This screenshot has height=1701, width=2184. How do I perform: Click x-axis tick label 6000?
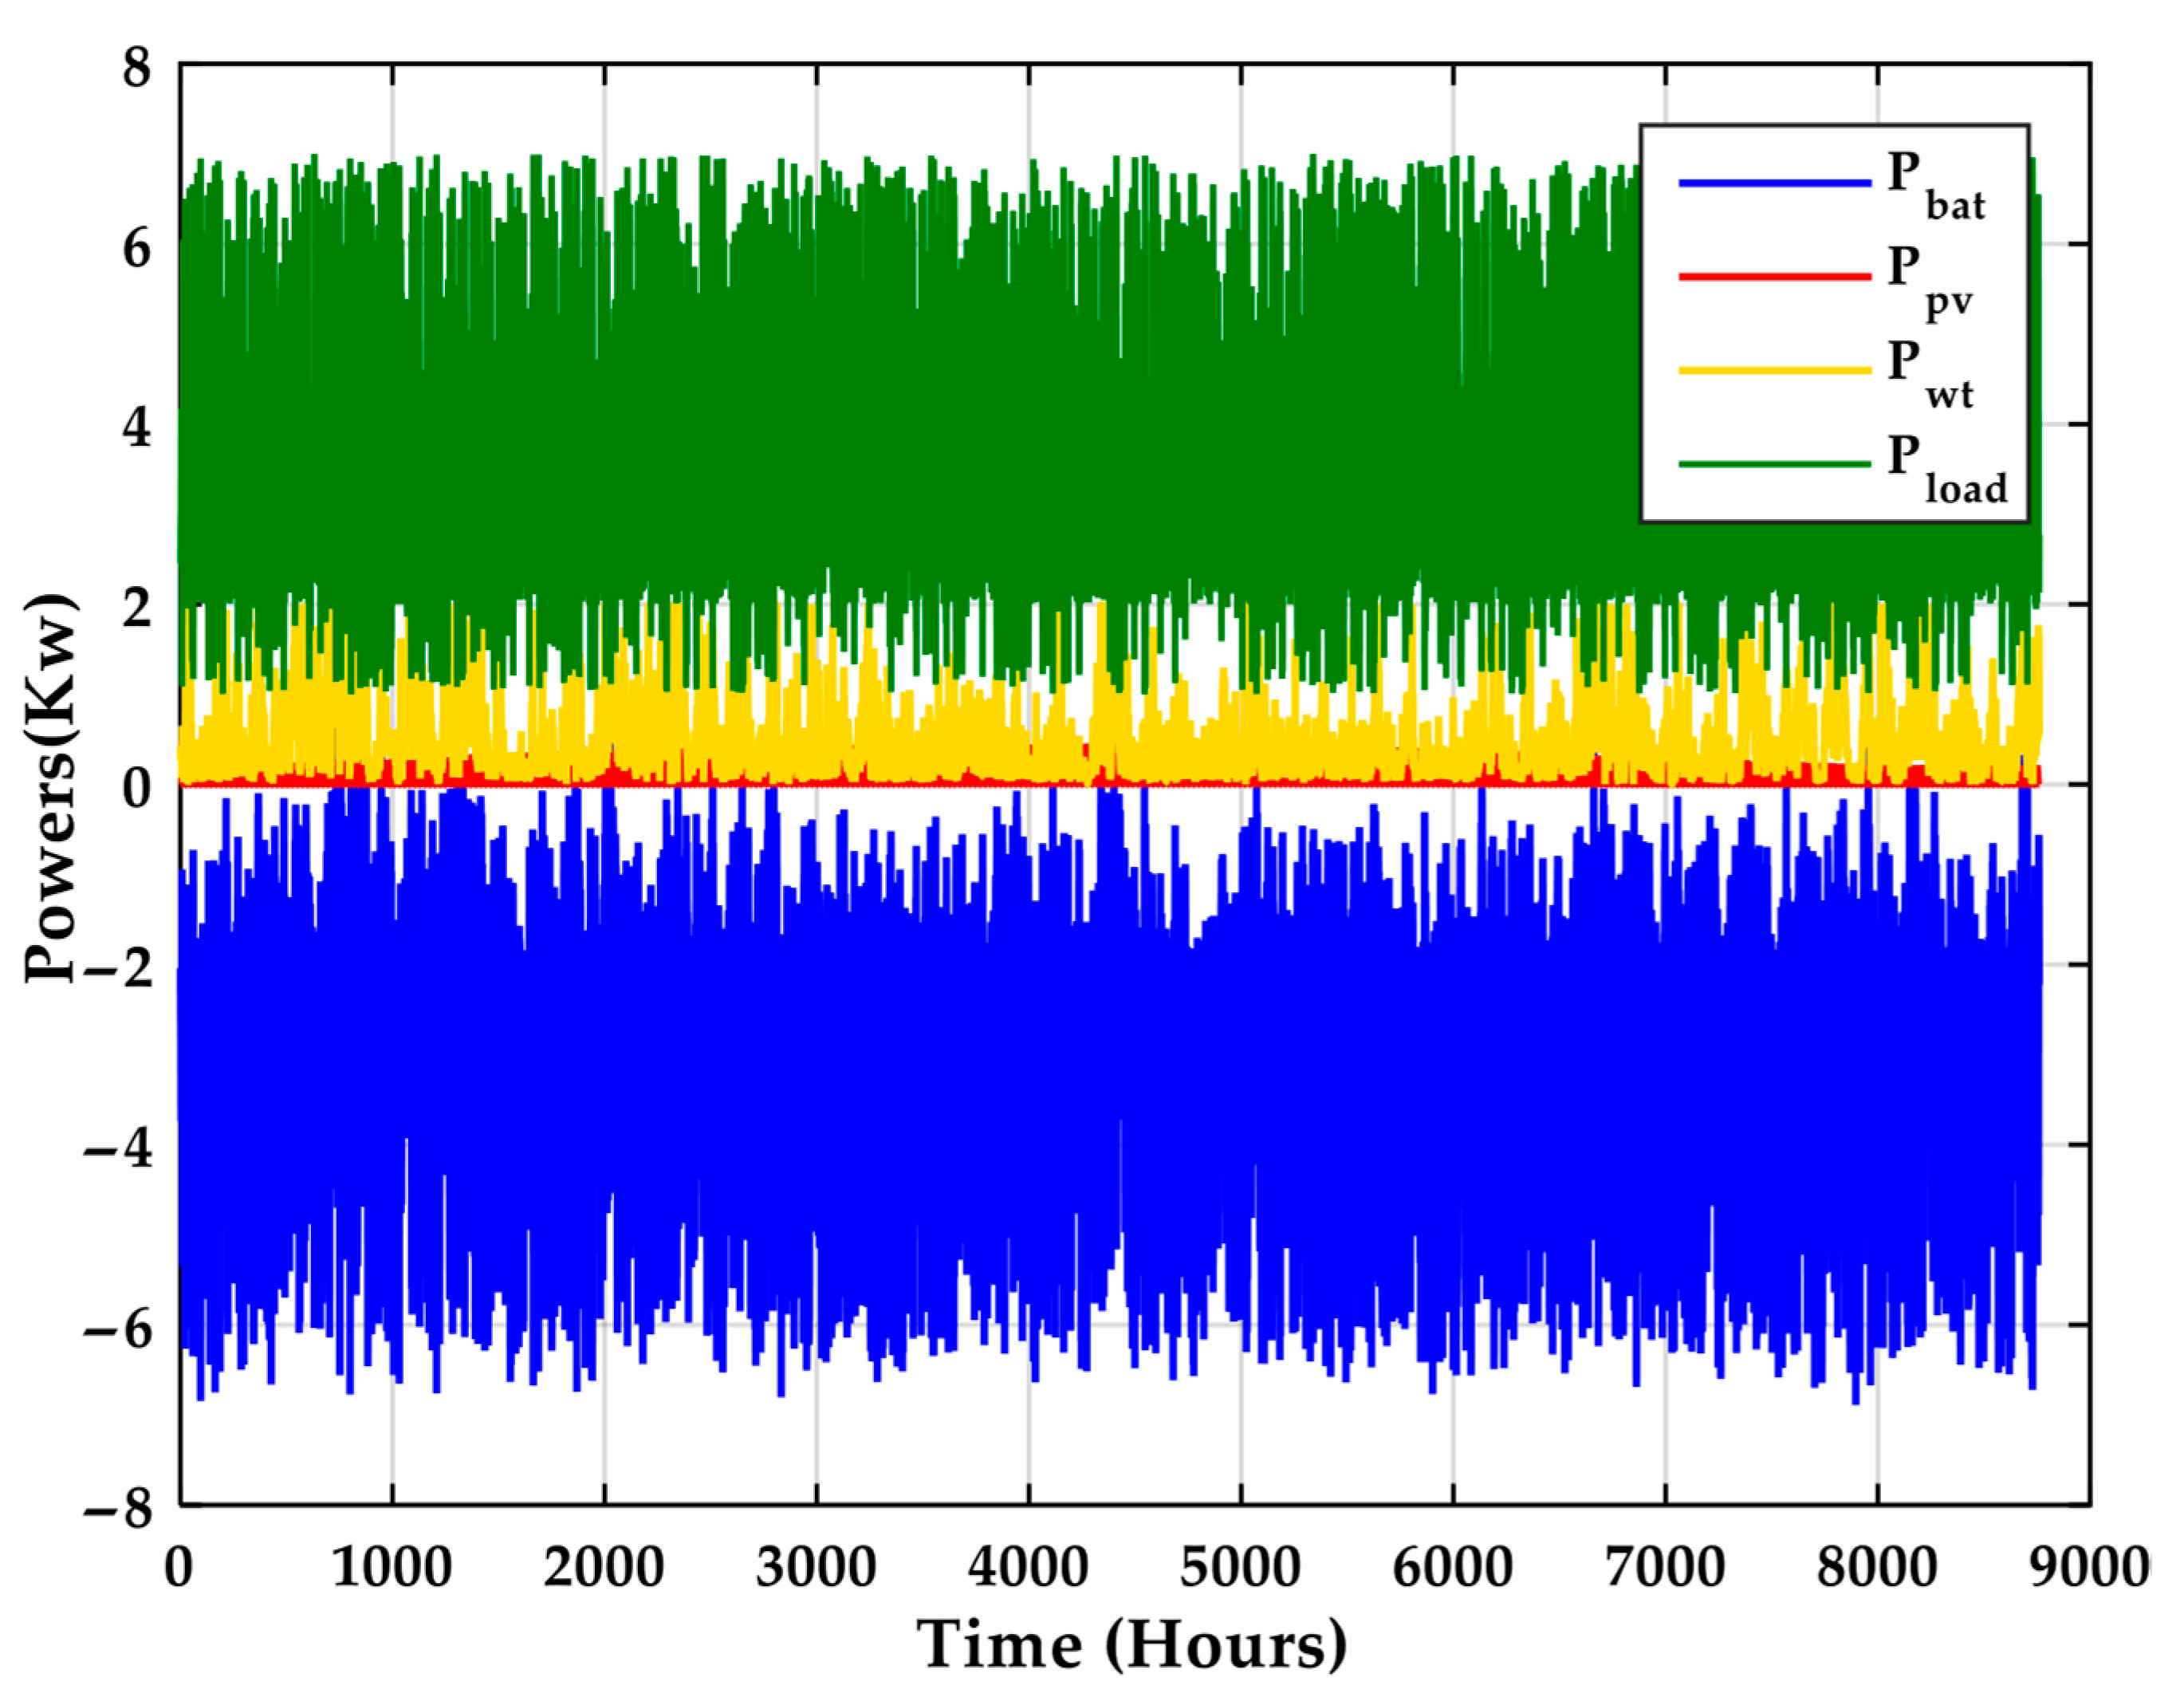tap(1452, 1567)
